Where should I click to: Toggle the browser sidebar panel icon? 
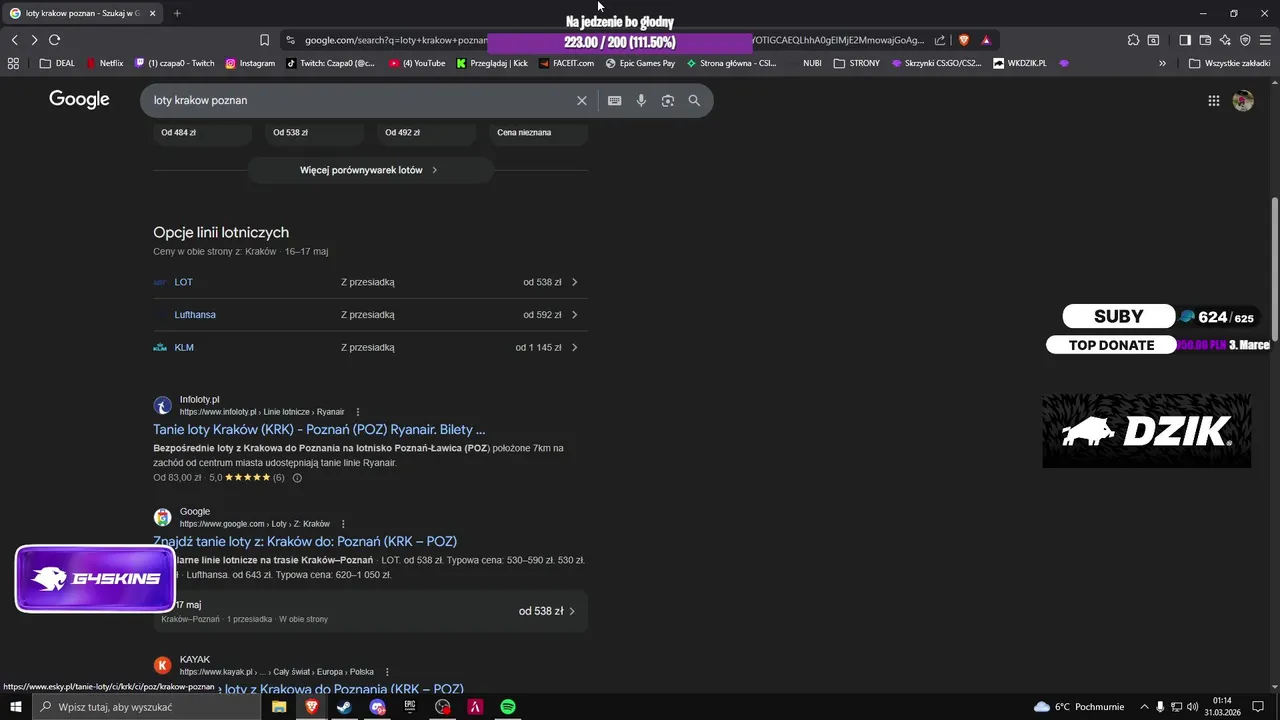coord(1185,40)
